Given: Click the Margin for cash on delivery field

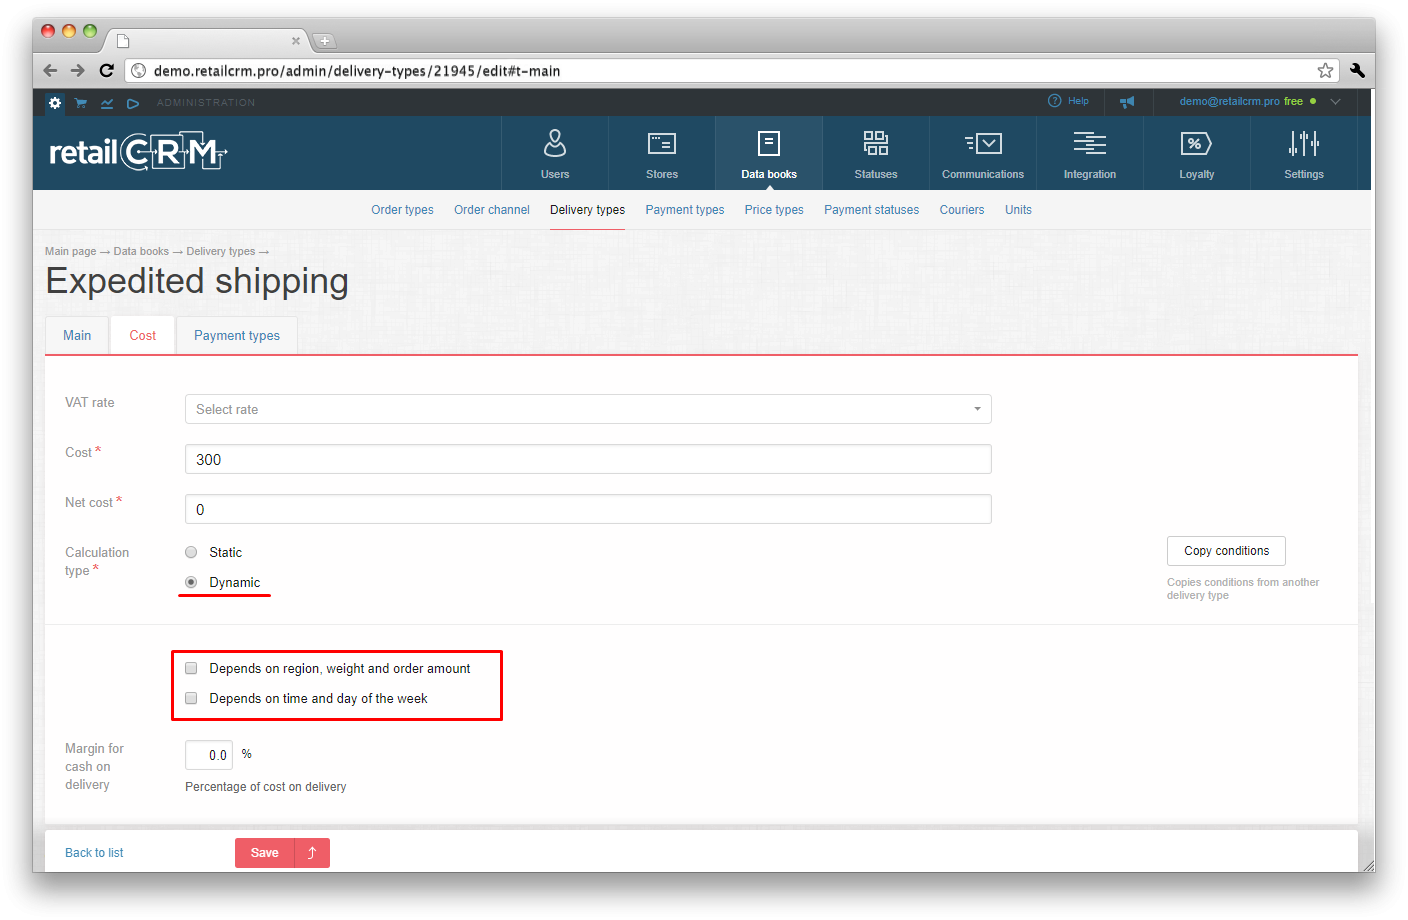Looking at the screenshot, I should tap(209, 755).
